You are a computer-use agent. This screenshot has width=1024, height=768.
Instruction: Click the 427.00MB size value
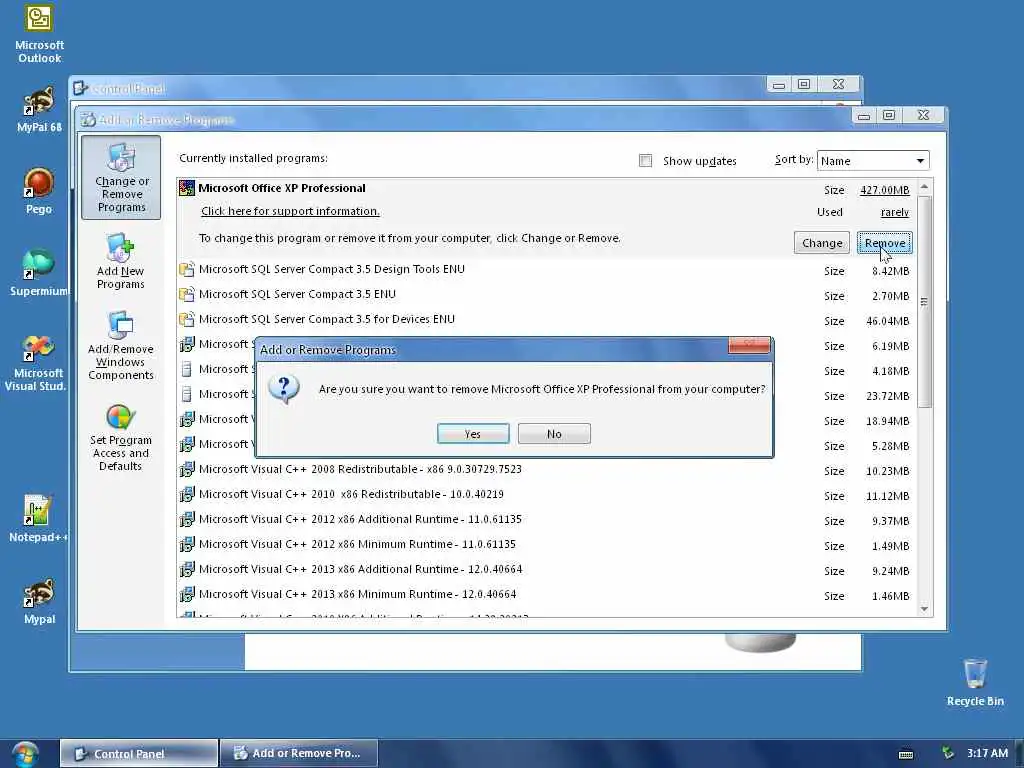click(884, 190)
